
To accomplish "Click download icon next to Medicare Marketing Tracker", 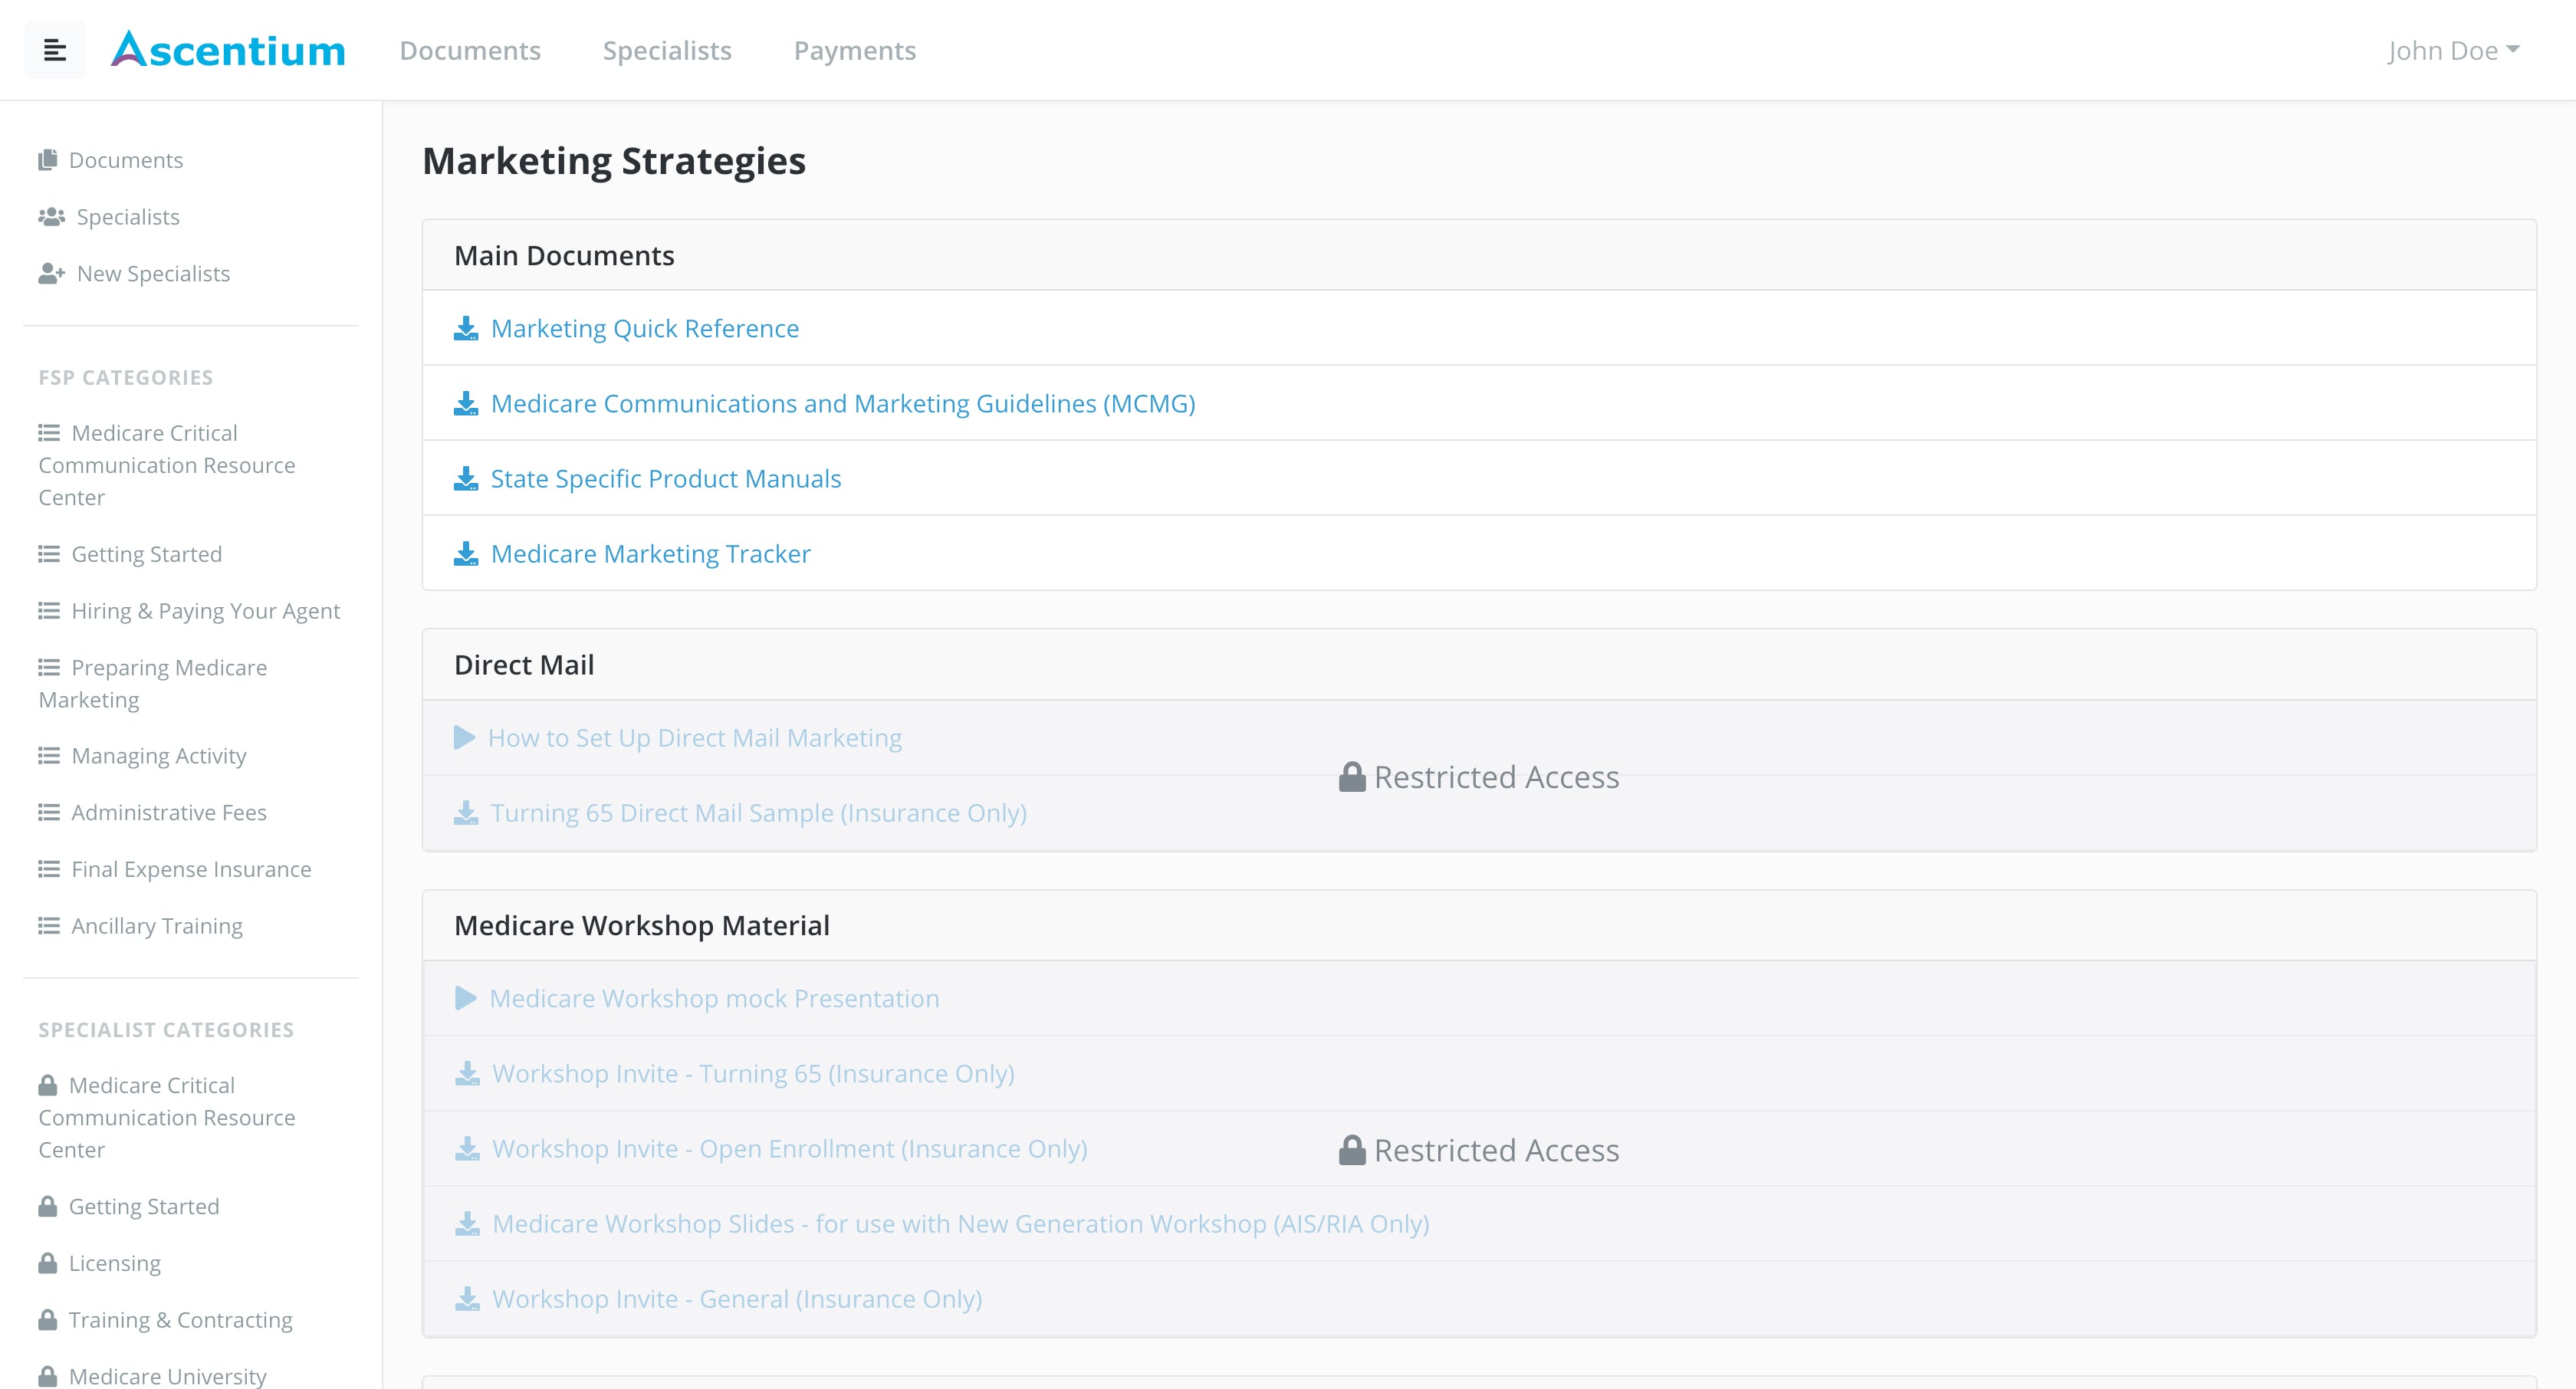I will click(466, 554).
